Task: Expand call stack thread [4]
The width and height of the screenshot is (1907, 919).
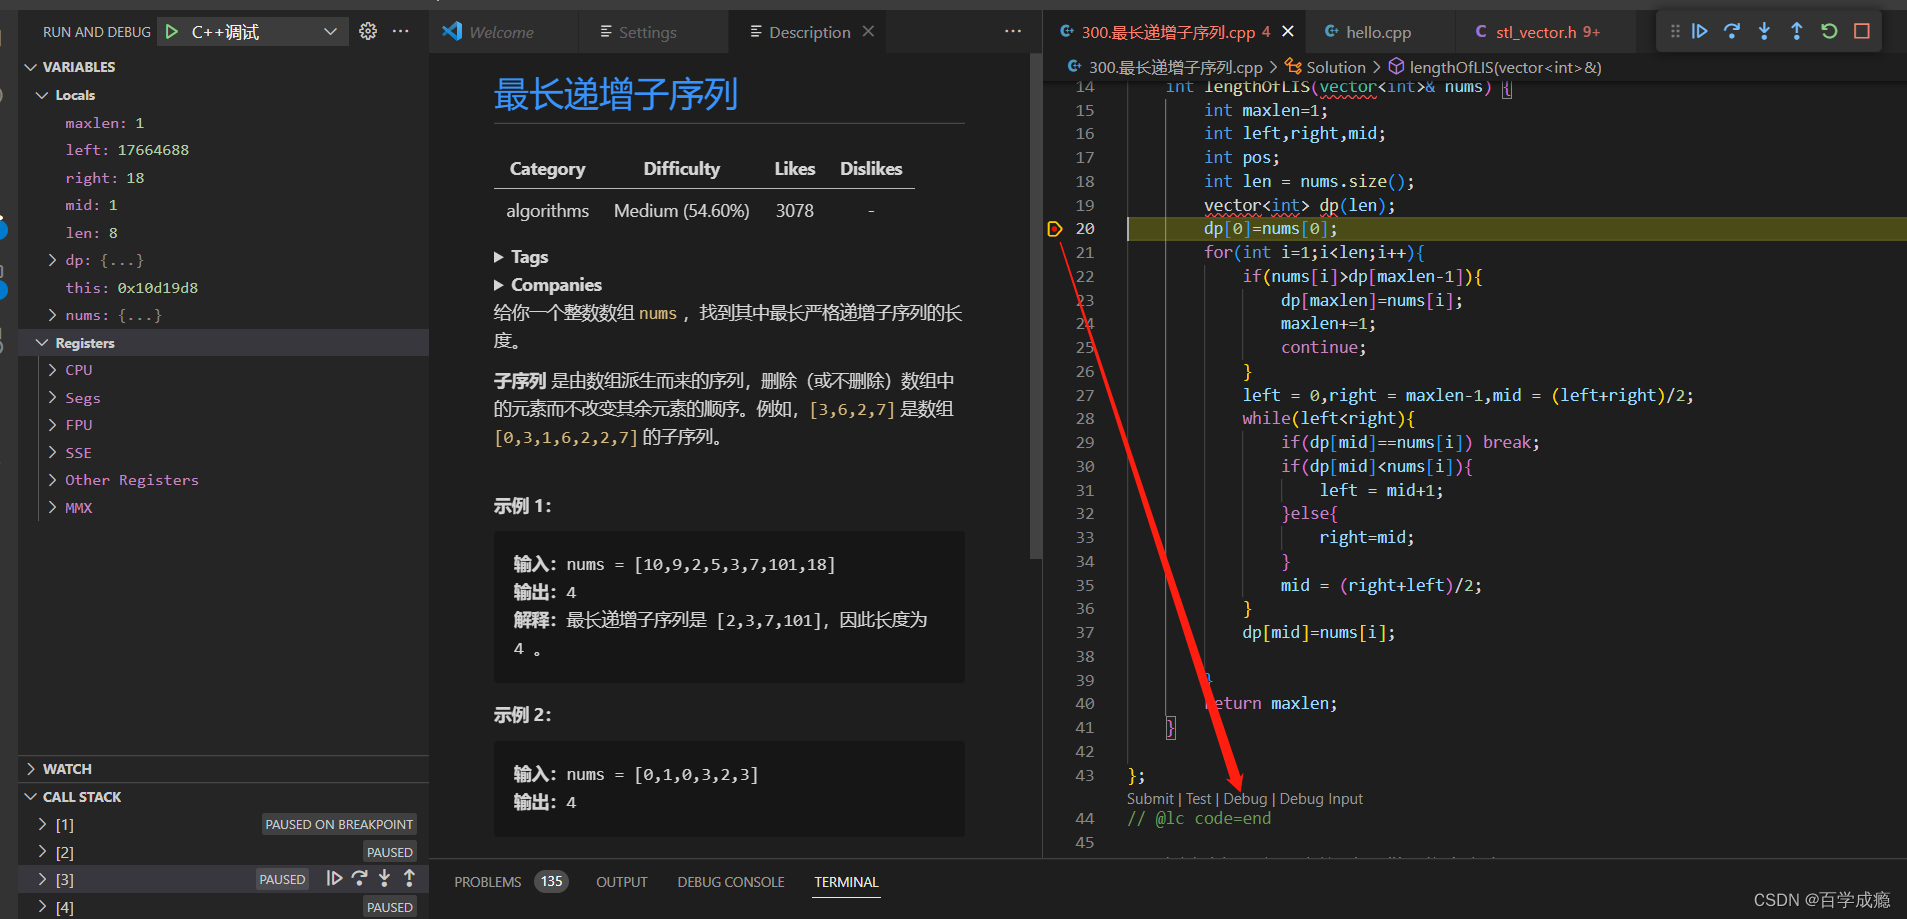Action: point(42,907)
